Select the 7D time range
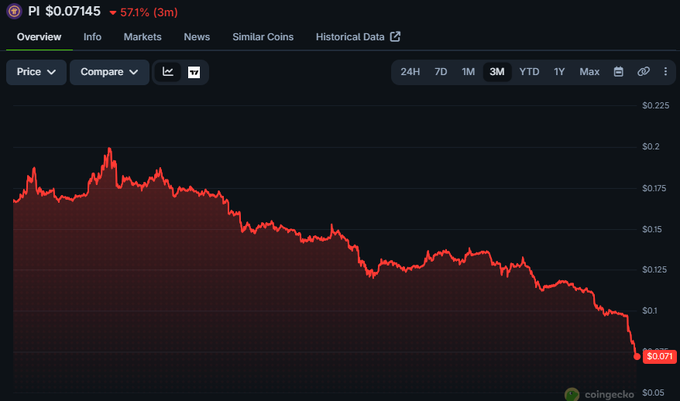 [x=441, y=72]
